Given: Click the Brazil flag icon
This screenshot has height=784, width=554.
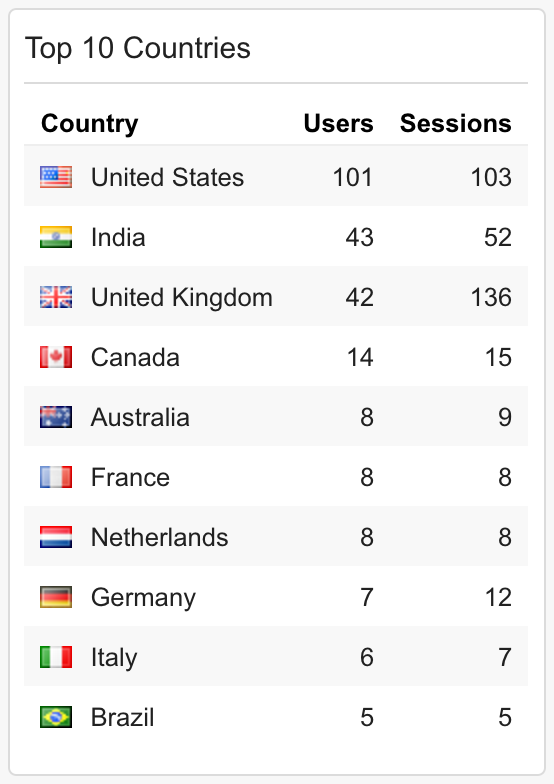Looking at the screenshot, I should (56, 717).
